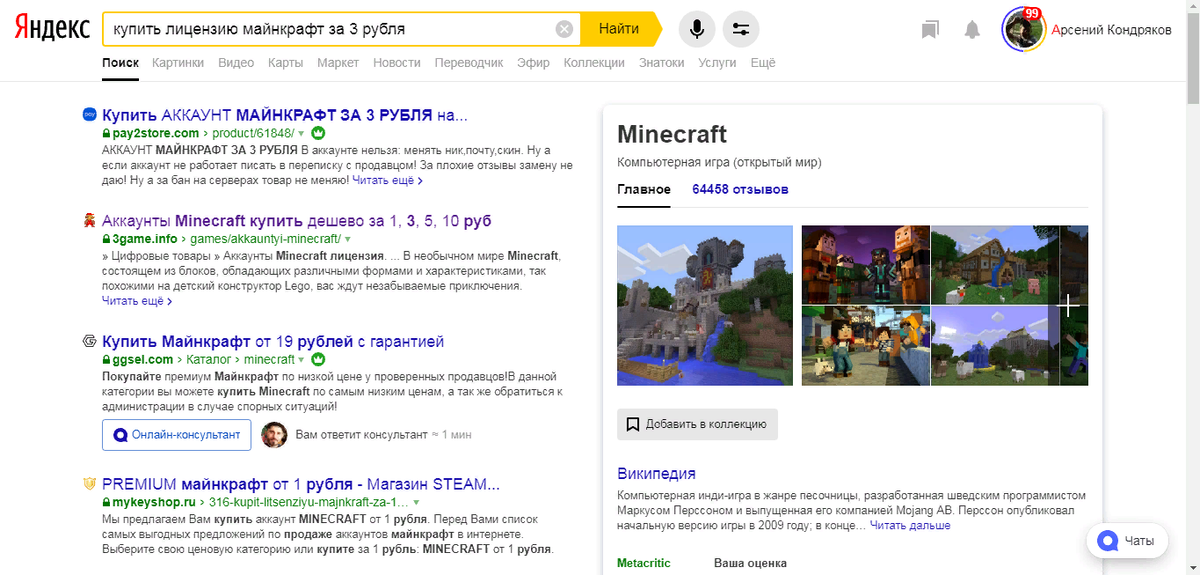Screen dimensions: 1200x575
Task: Click the user avatar with 99 badge
Action: point(1023,29)
